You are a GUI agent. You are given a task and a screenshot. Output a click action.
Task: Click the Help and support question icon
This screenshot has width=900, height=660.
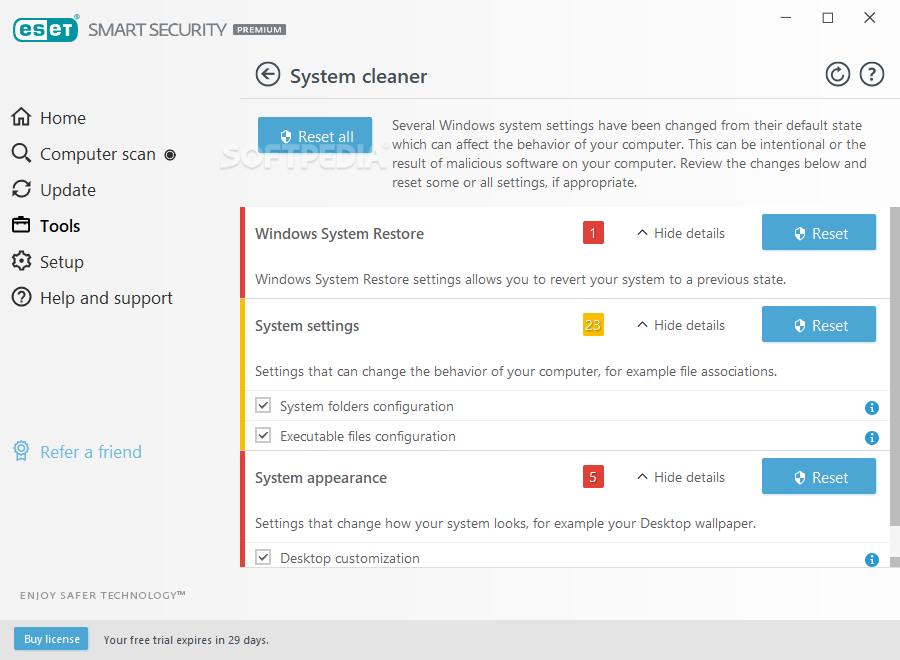(x=21, y=297)
